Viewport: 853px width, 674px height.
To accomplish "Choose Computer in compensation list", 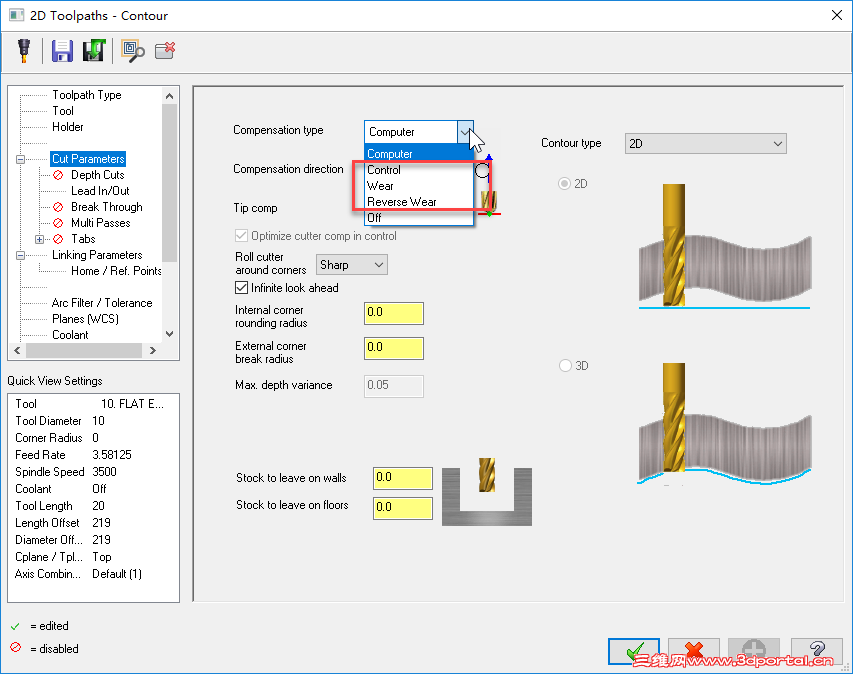I will (x=418, y=154).
